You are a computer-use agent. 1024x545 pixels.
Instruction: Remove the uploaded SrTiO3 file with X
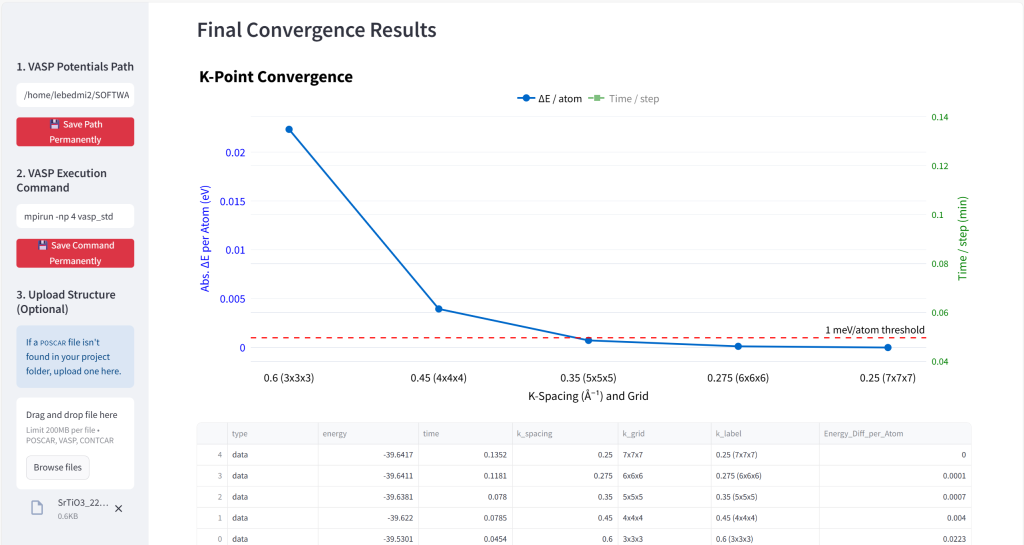pos(119,508)
